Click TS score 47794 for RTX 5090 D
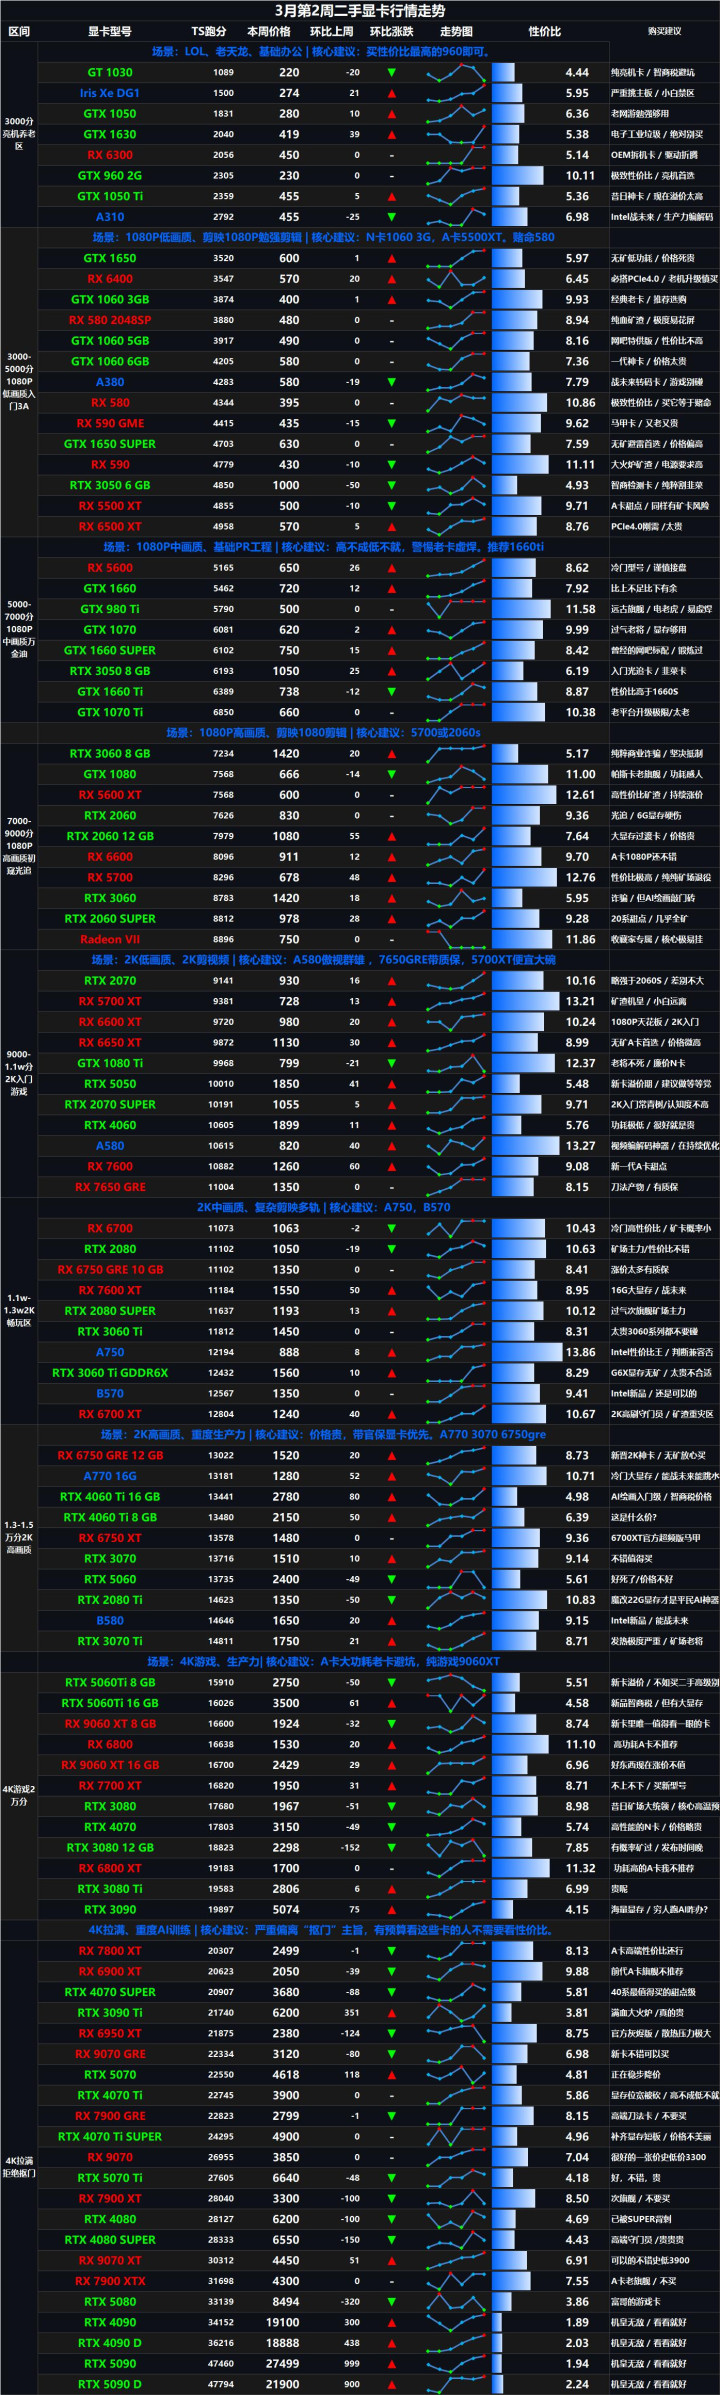The height and width of the screenshot is (2395, 720). click(x=221, y=2385)
